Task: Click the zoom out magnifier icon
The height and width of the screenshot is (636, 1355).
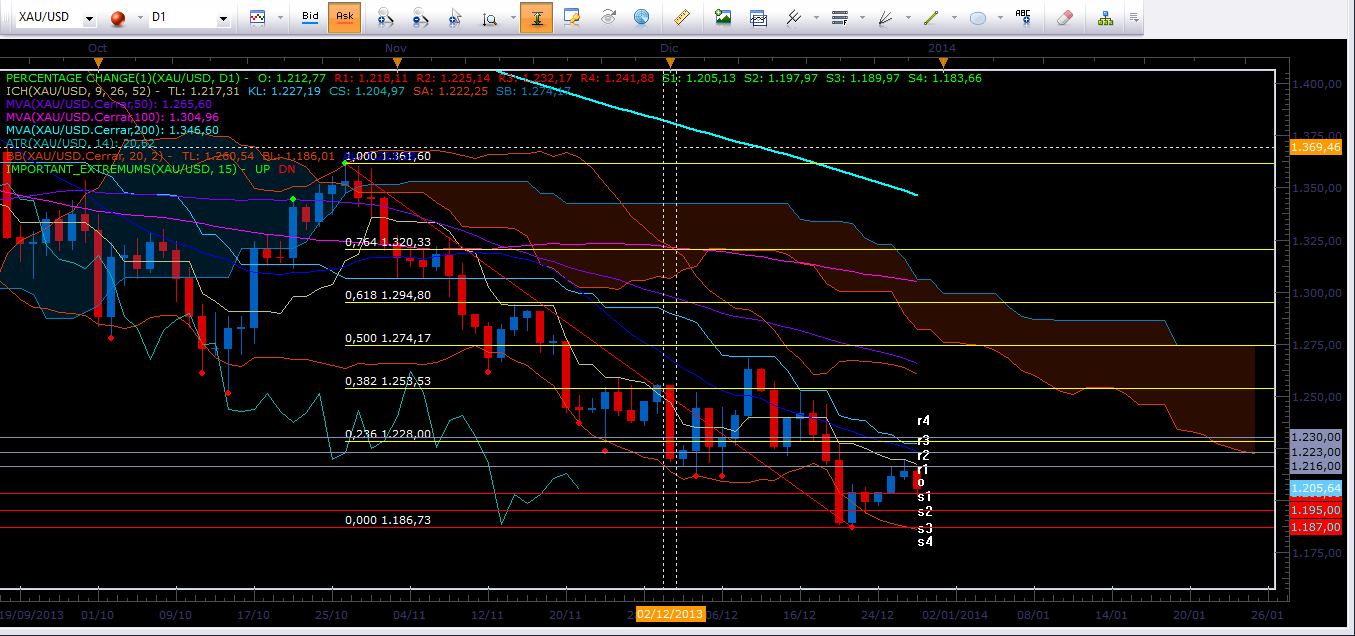Action: point(420,17)
